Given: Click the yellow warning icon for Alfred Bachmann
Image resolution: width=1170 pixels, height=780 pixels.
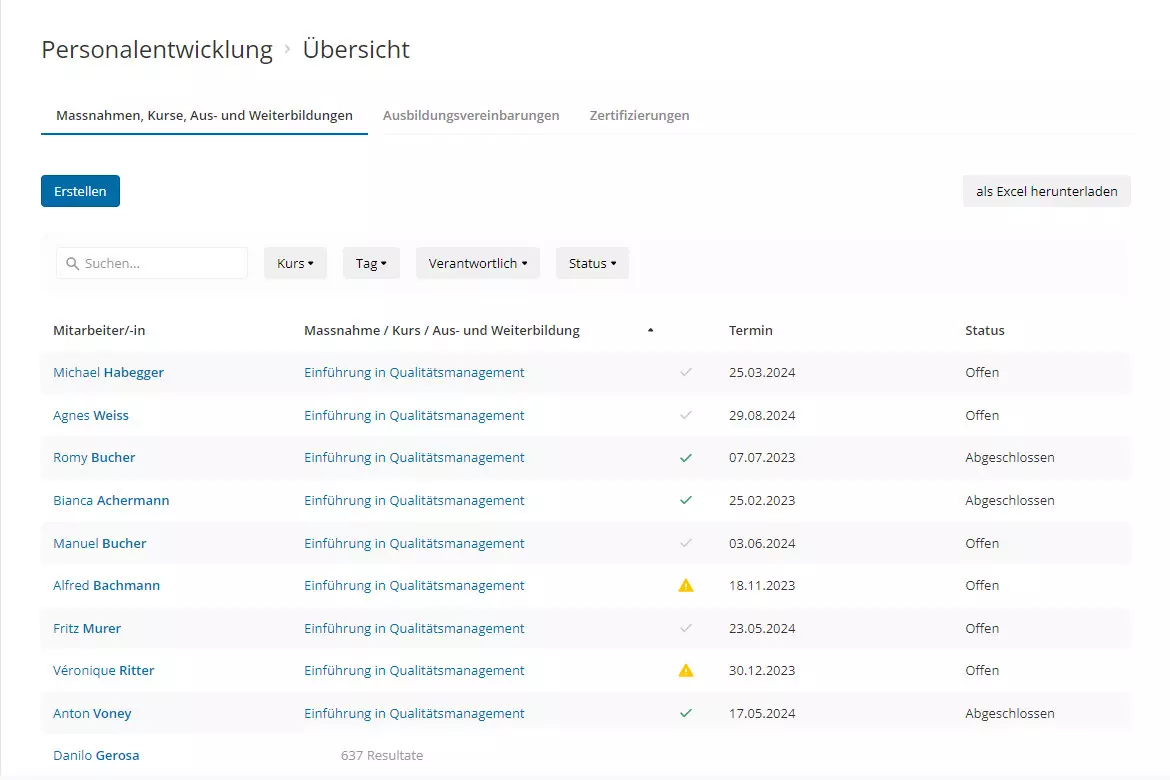Looking at the screenshot, I should [685, 586].
